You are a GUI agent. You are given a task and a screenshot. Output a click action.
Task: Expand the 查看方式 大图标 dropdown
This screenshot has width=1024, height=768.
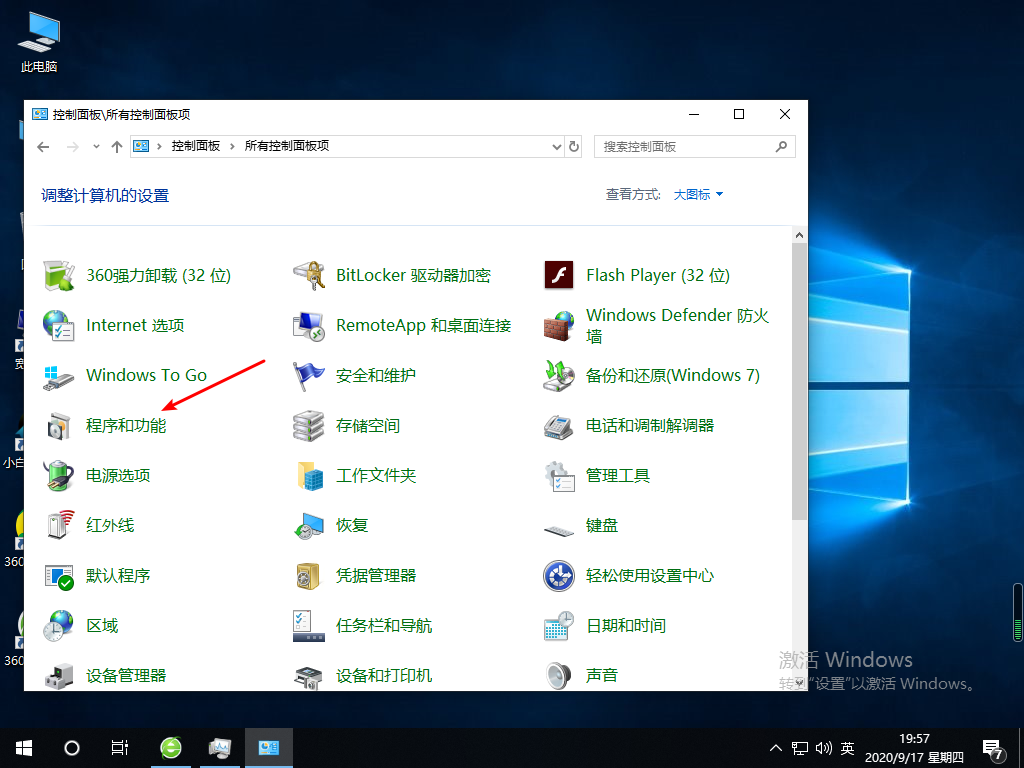tap(698, 195)
